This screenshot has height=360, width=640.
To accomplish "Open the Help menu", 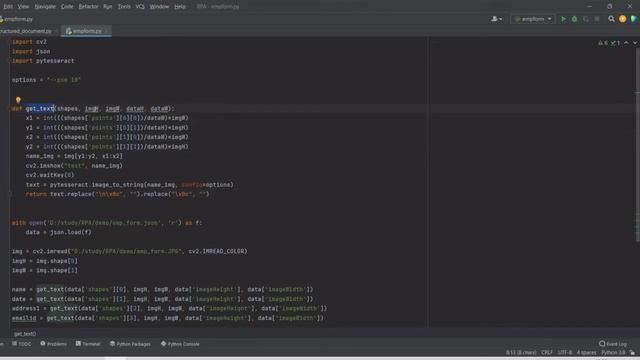I will coord(180,7).
